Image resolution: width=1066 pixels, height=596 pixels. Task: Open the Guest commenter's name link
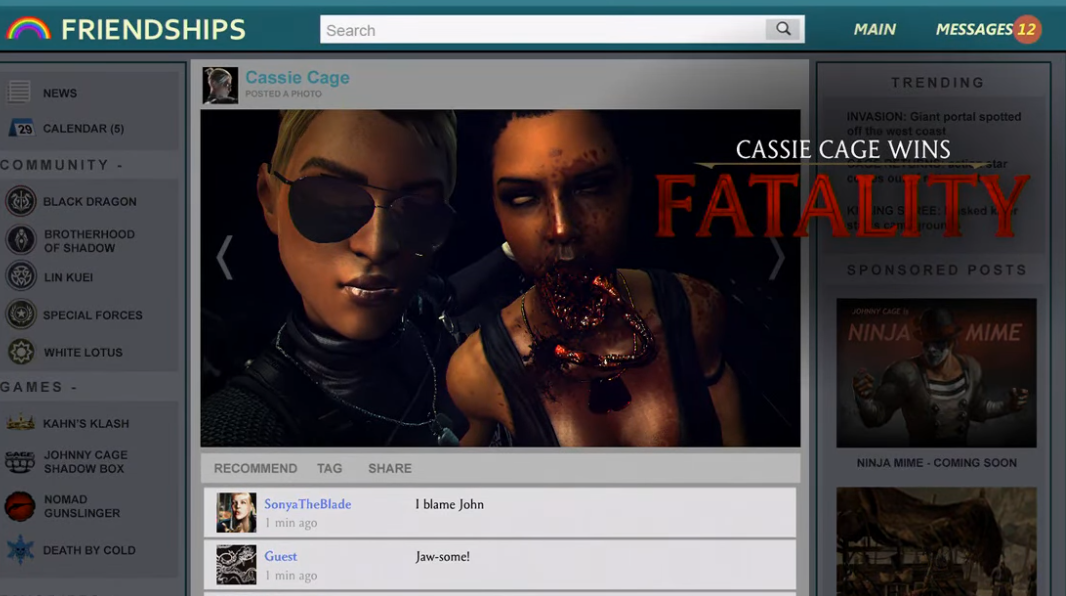(281, 556)
